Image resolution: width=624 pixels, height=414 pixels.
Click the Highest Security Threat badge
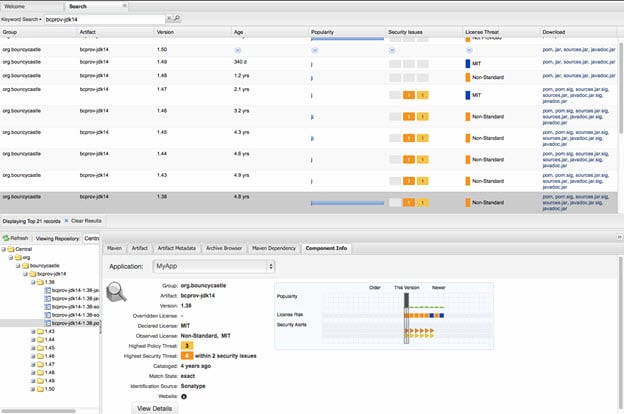[185, 356]
